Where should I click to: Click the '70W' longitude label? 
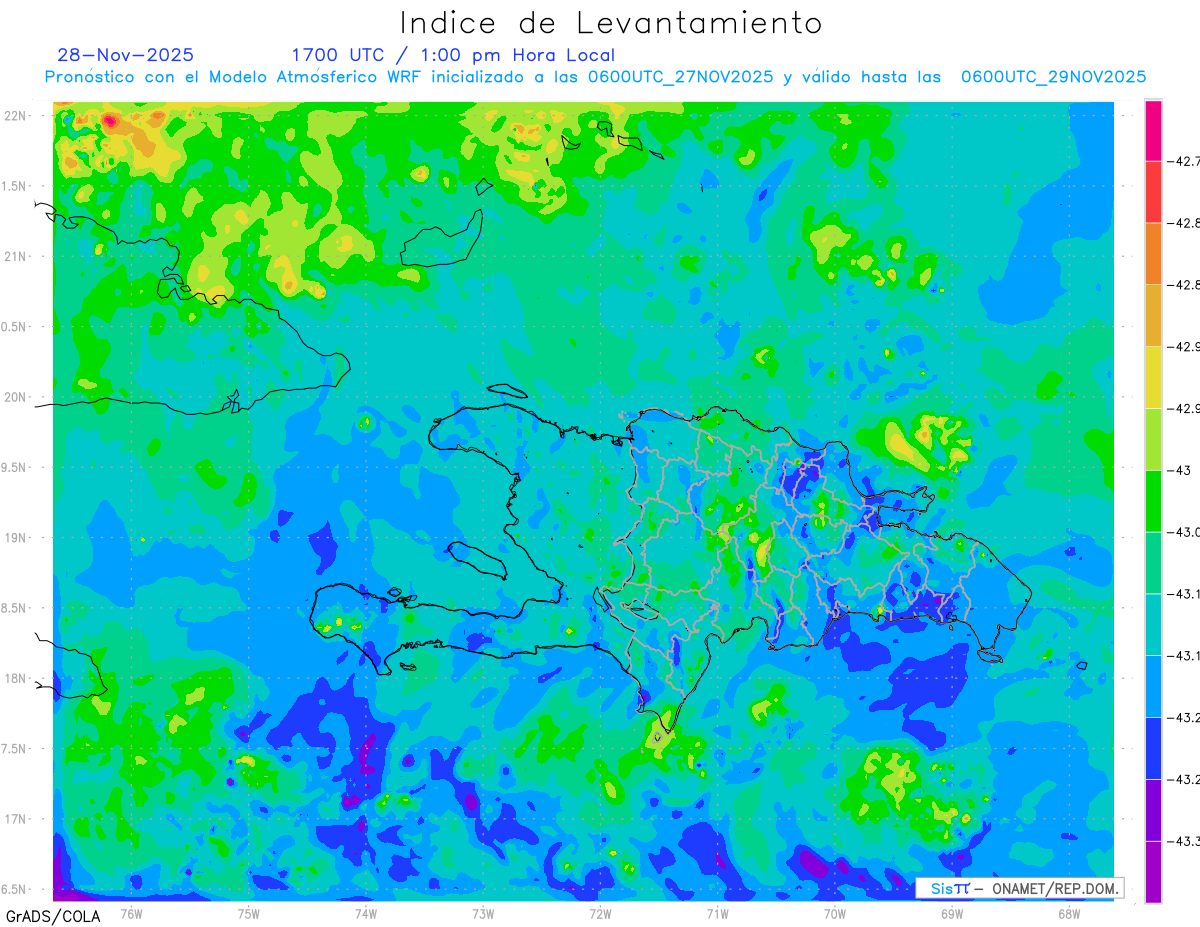point(834,913)
